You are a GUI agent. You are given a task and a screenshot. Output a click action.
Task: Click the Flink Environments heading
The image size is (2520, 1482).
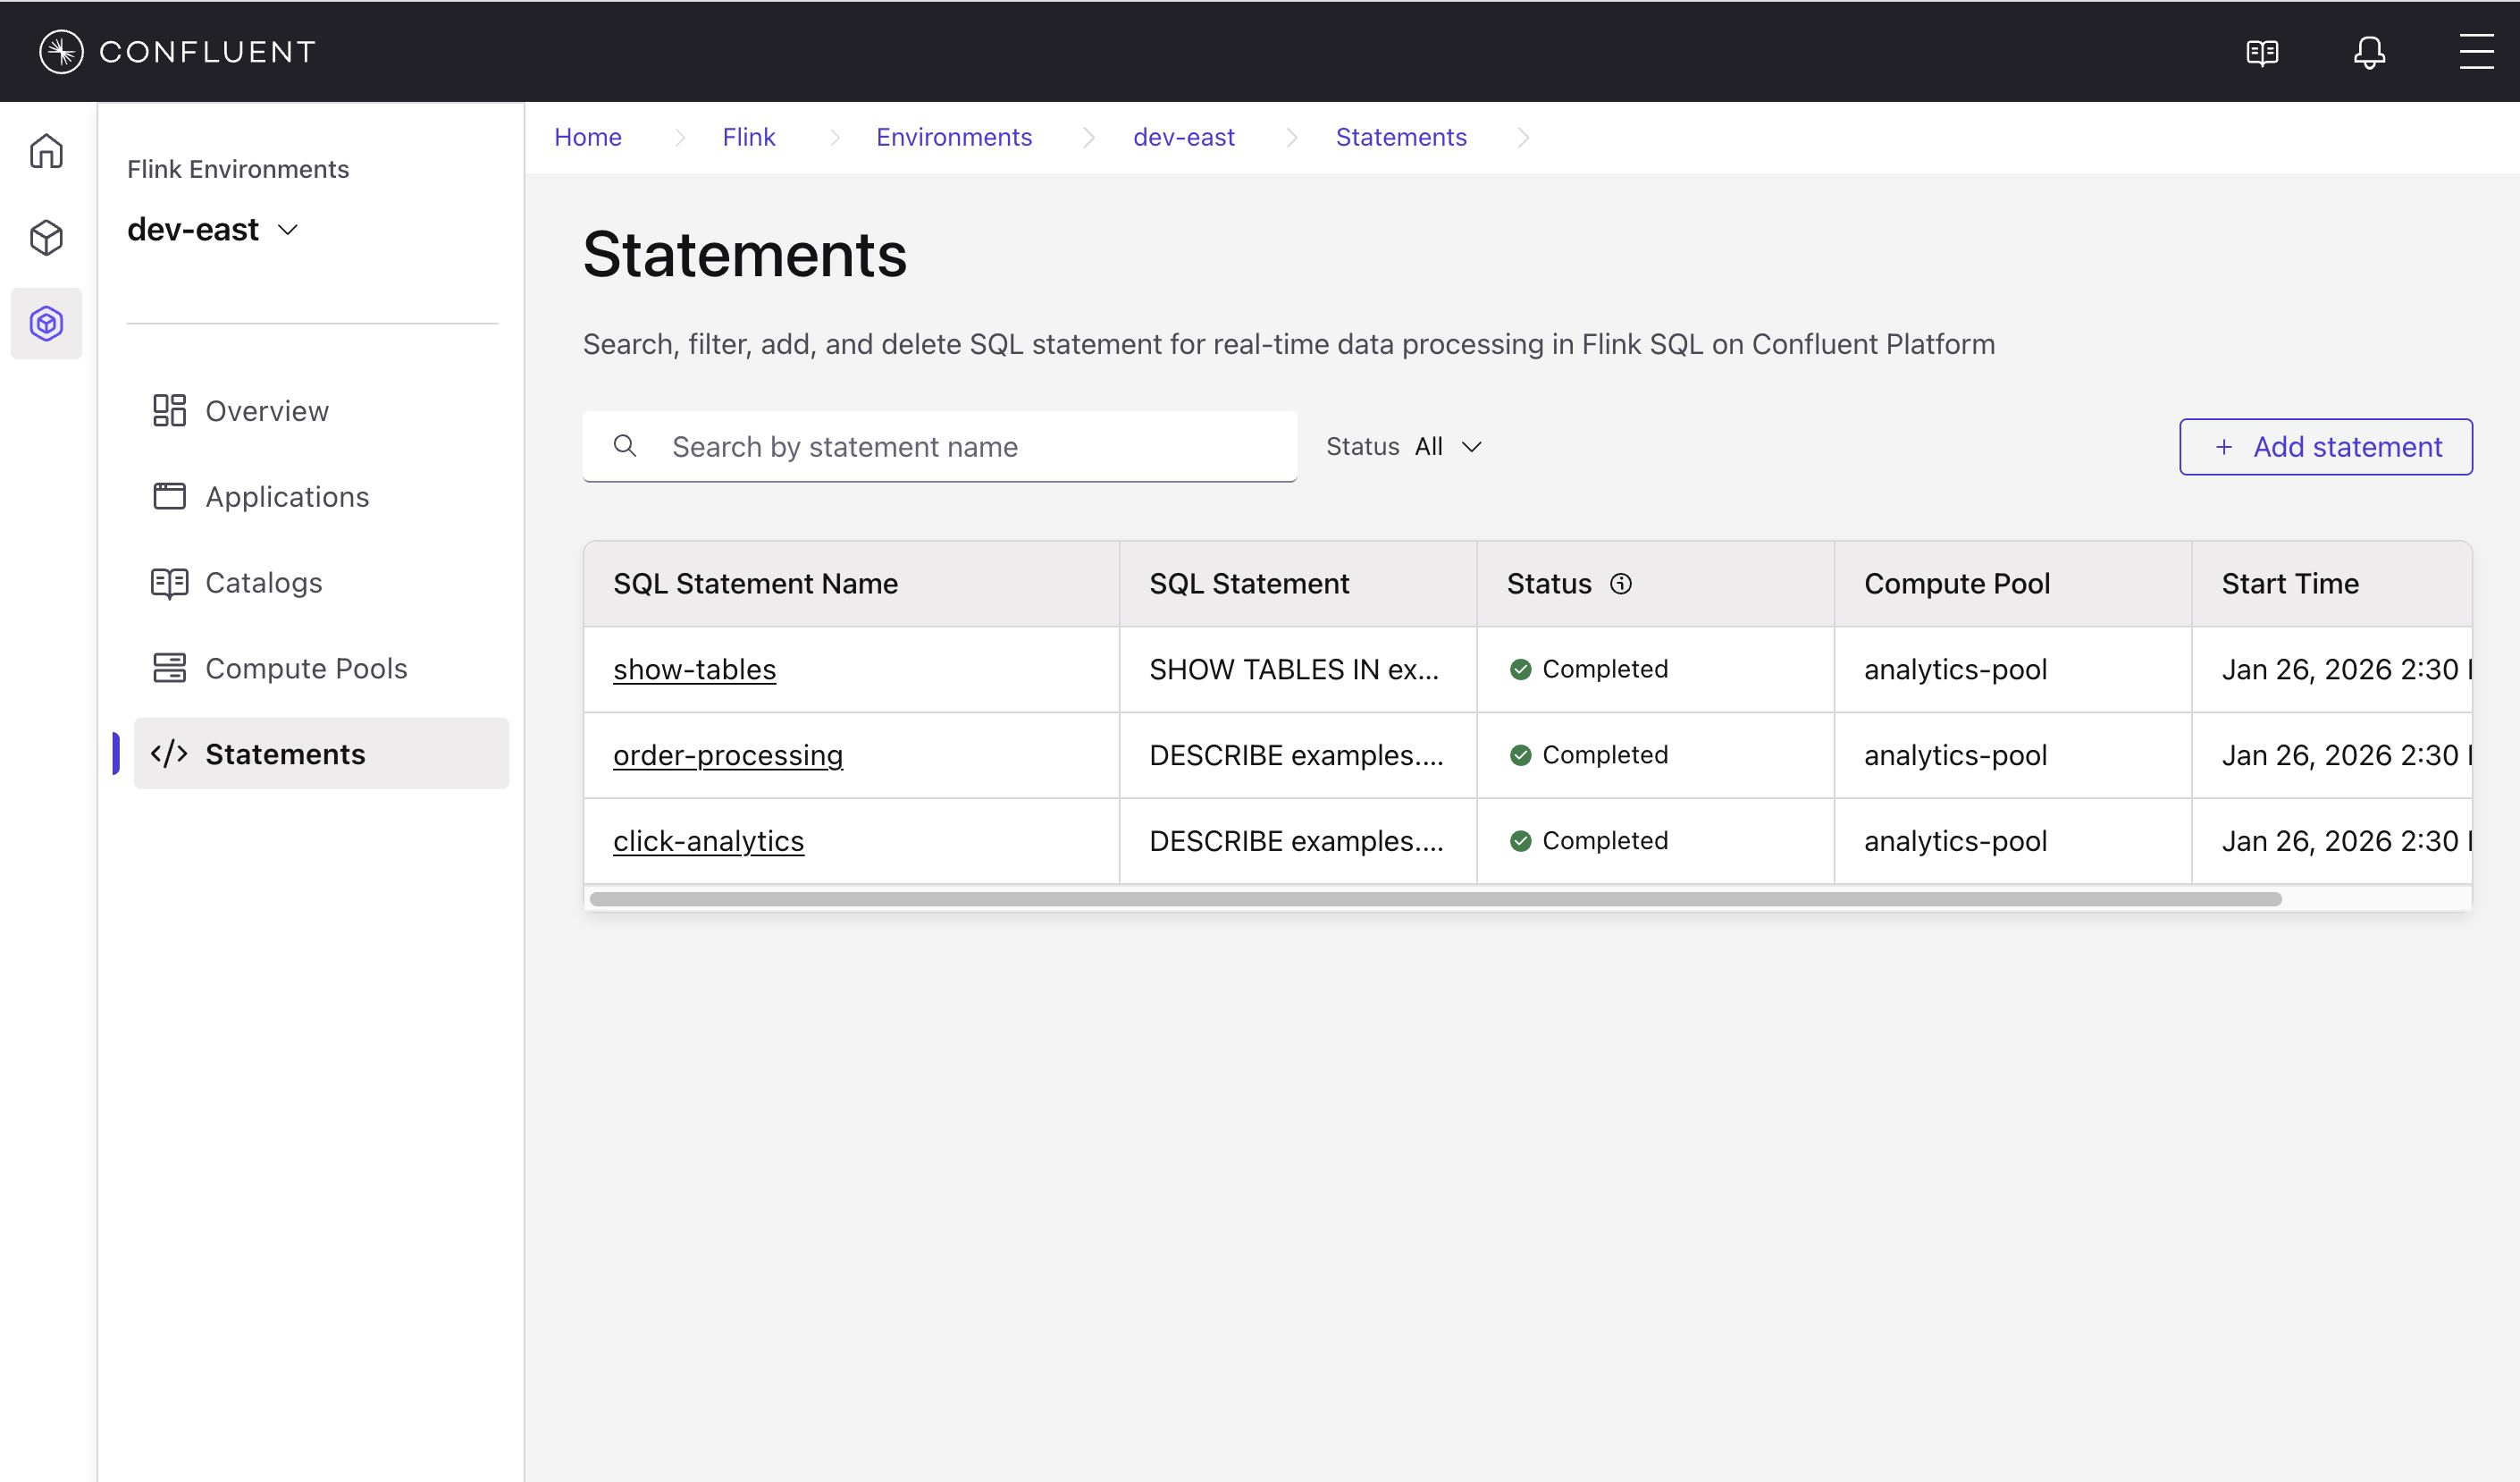click(x=238, y=169)
